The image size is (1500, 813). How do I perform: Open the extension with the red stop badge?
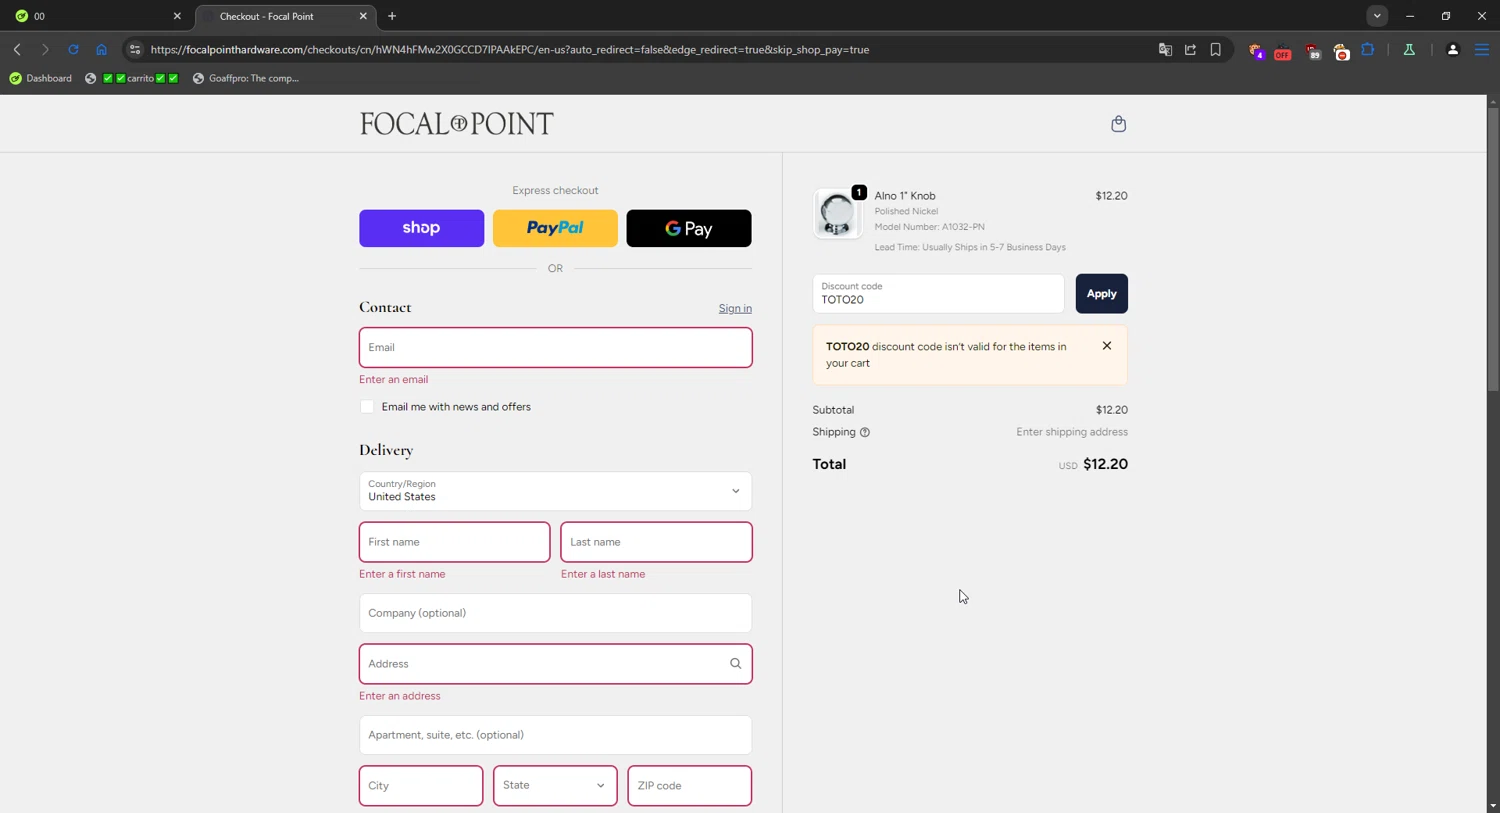tap(1341, 51)
